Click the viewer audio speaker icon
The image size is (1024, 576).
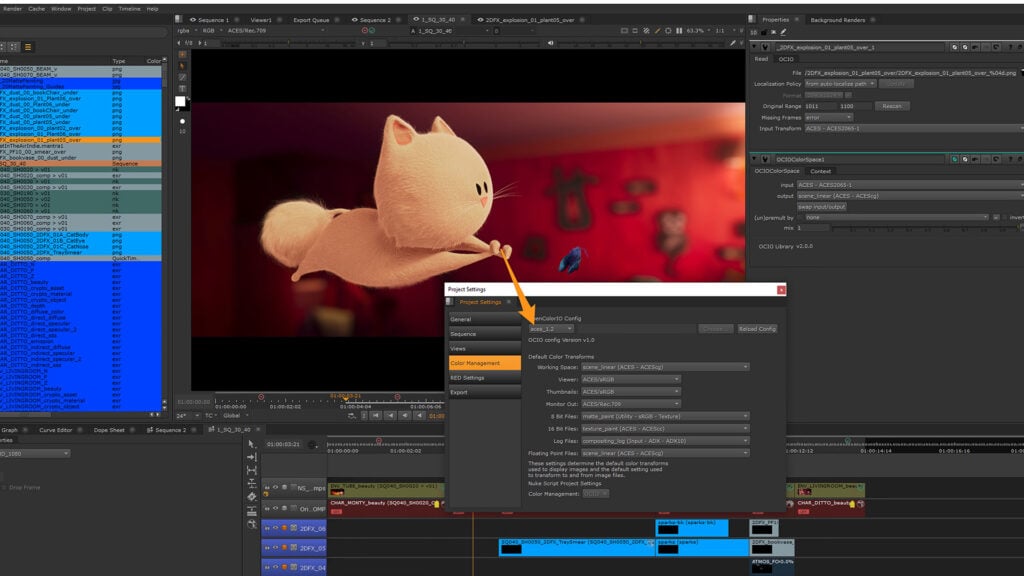(551, 43)
